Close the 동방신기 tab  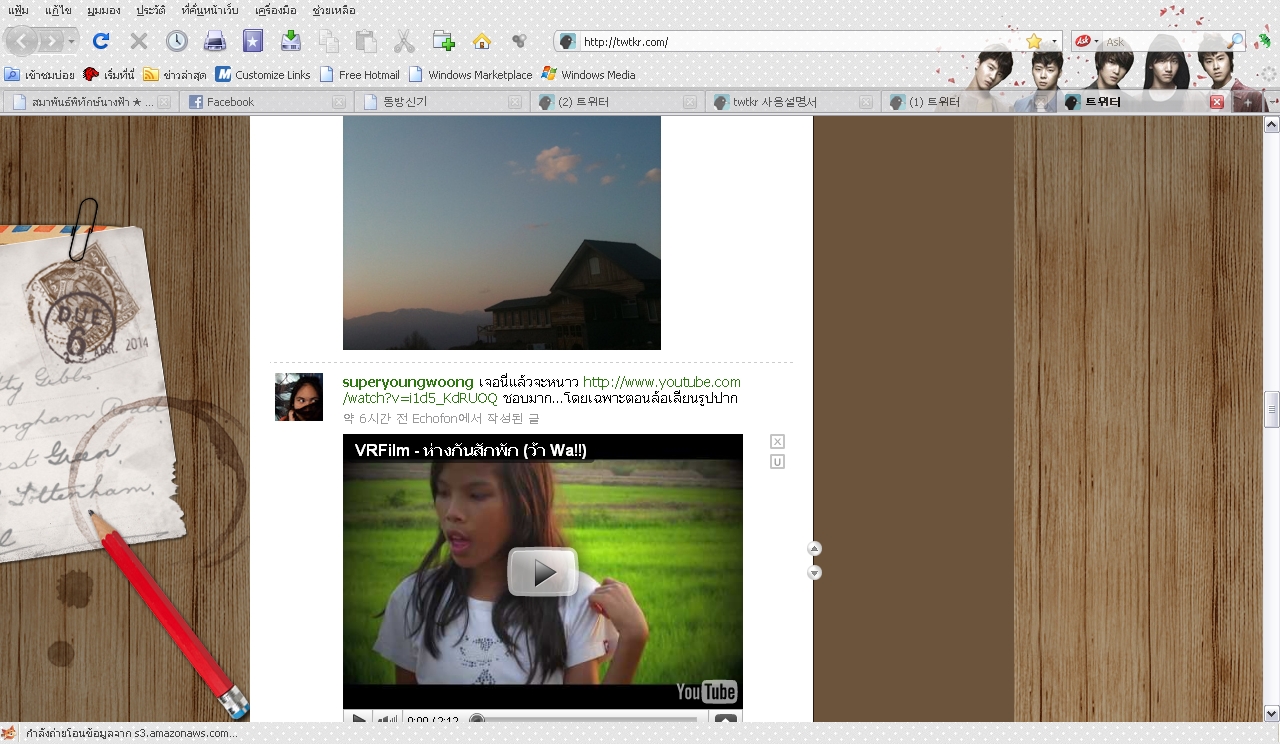click(x=515, y=102)
